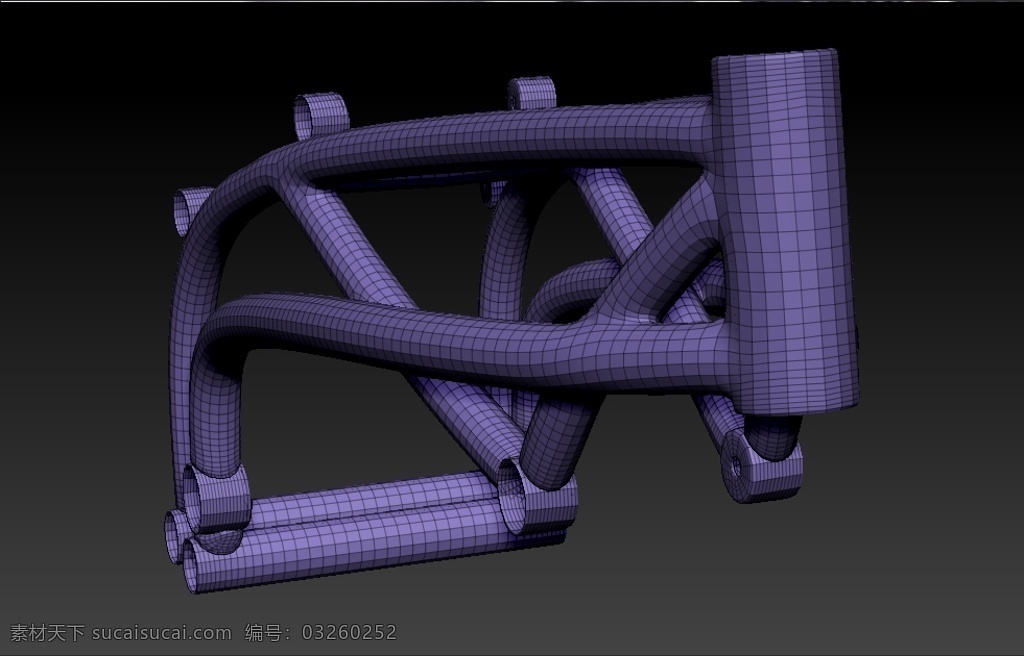Pick the mounting lug with the bolt hole

pyautogui.click(x=761, y=465)
